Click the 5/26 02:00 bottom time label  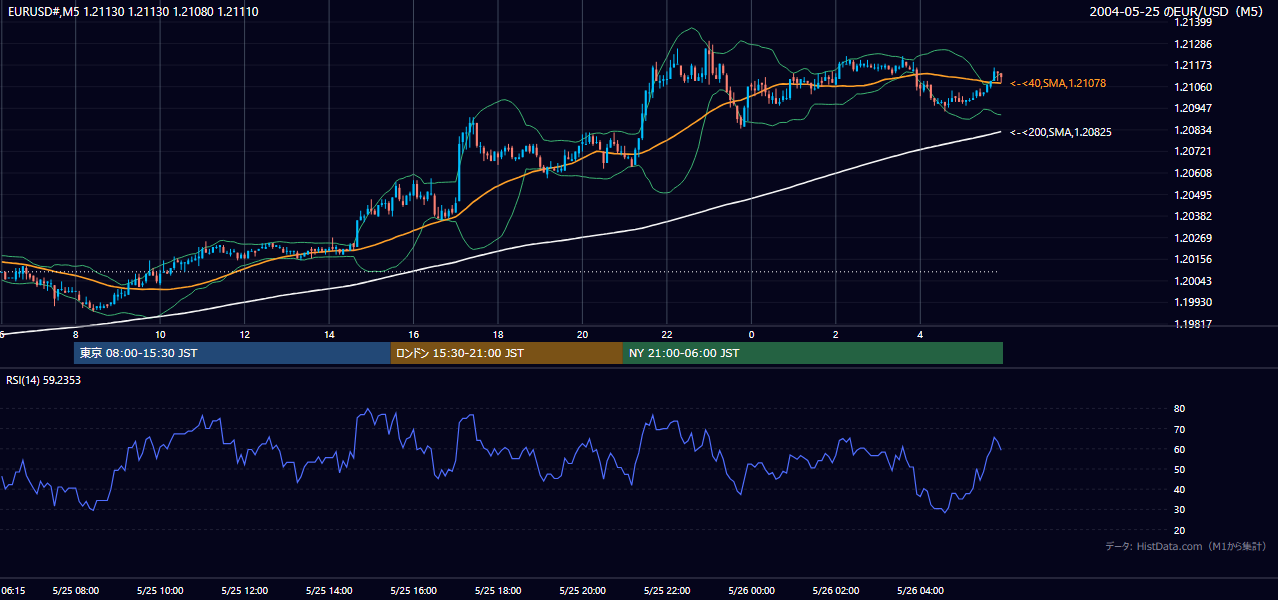pos(836,591)
